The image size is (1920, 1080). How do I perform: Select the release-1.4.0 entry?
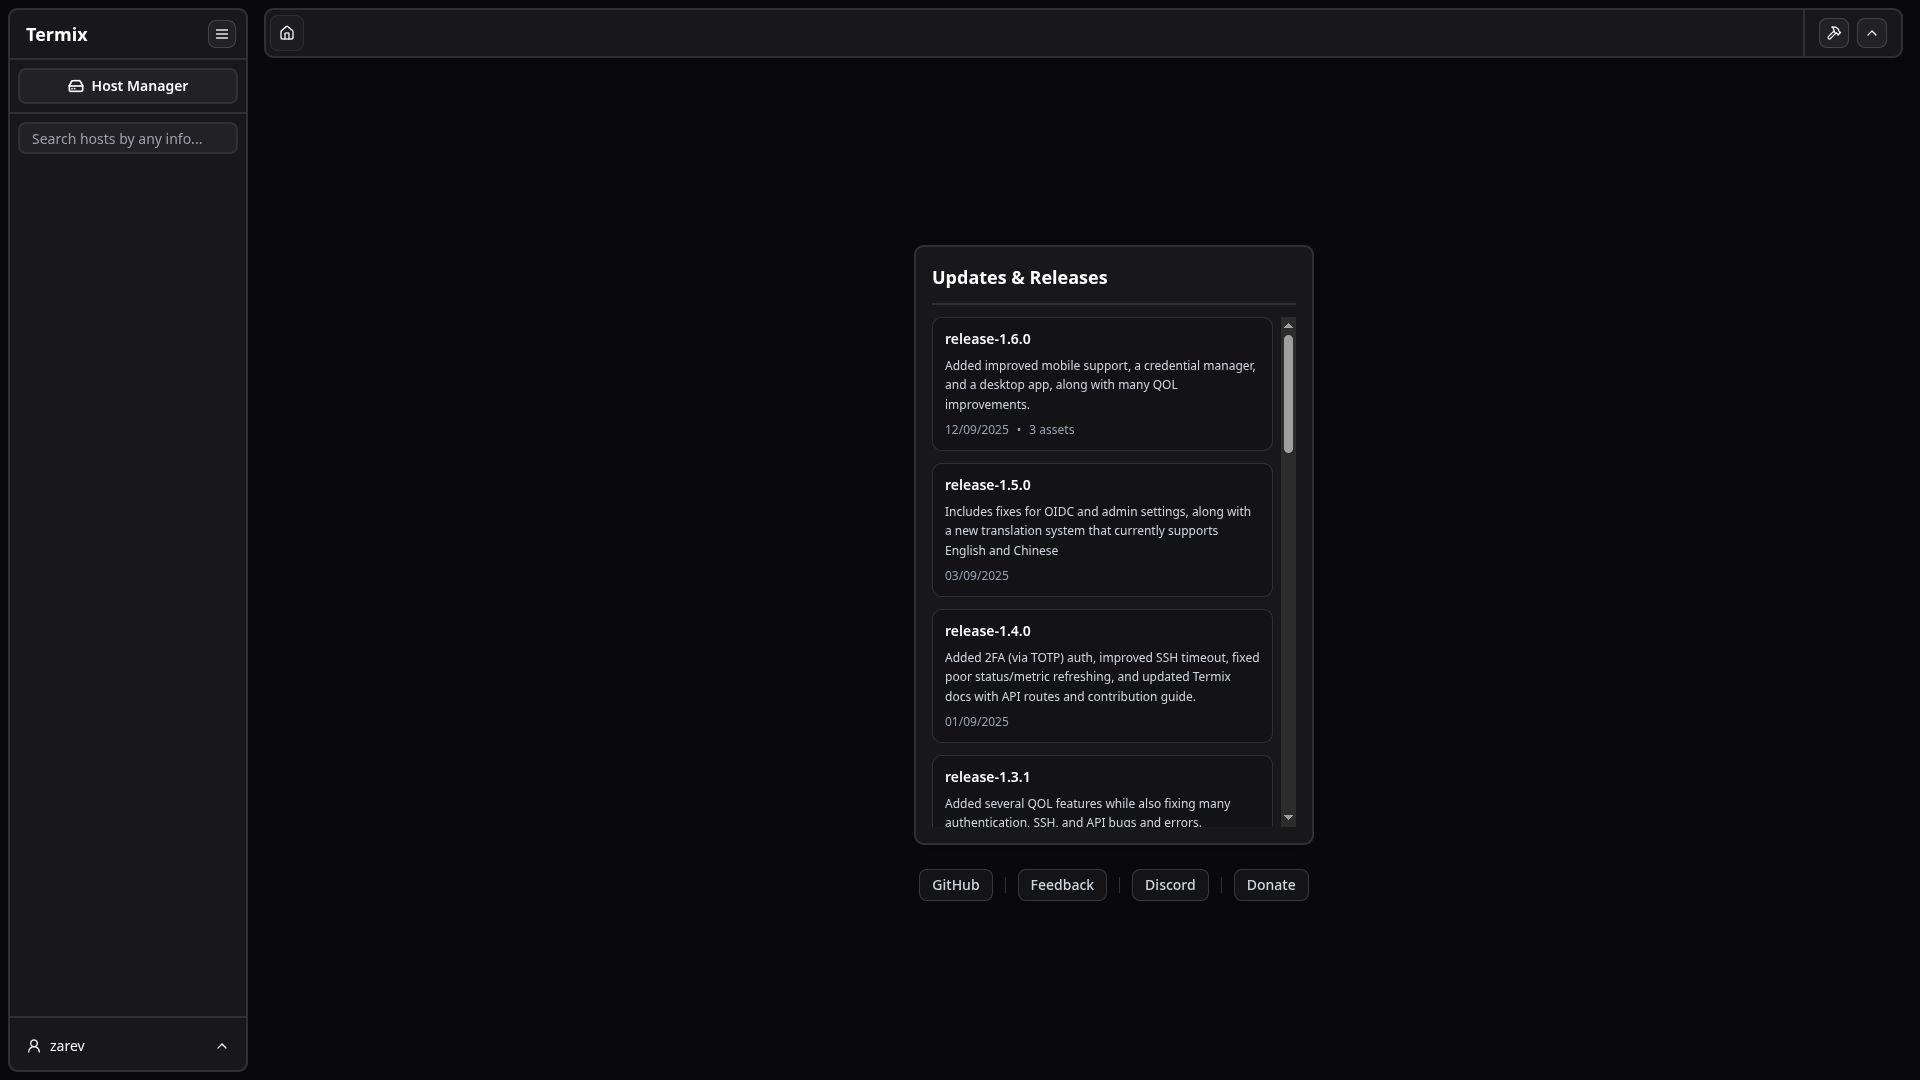click(1102, 676)
